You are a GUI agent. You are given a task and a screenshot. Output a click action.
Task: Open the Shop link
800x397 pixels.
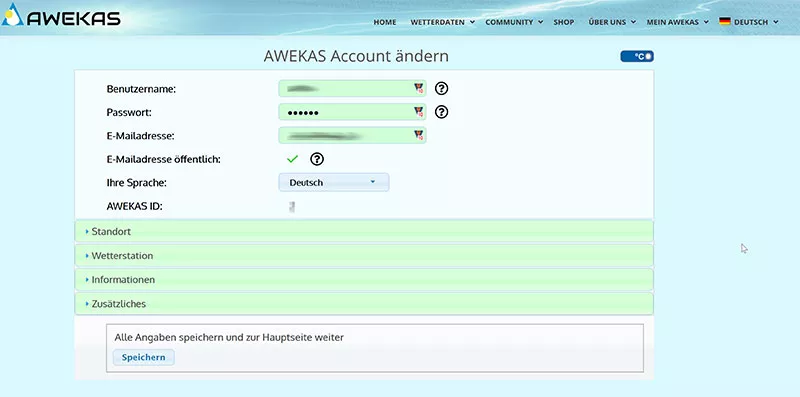pyautogui.click(x=564, y=22)
